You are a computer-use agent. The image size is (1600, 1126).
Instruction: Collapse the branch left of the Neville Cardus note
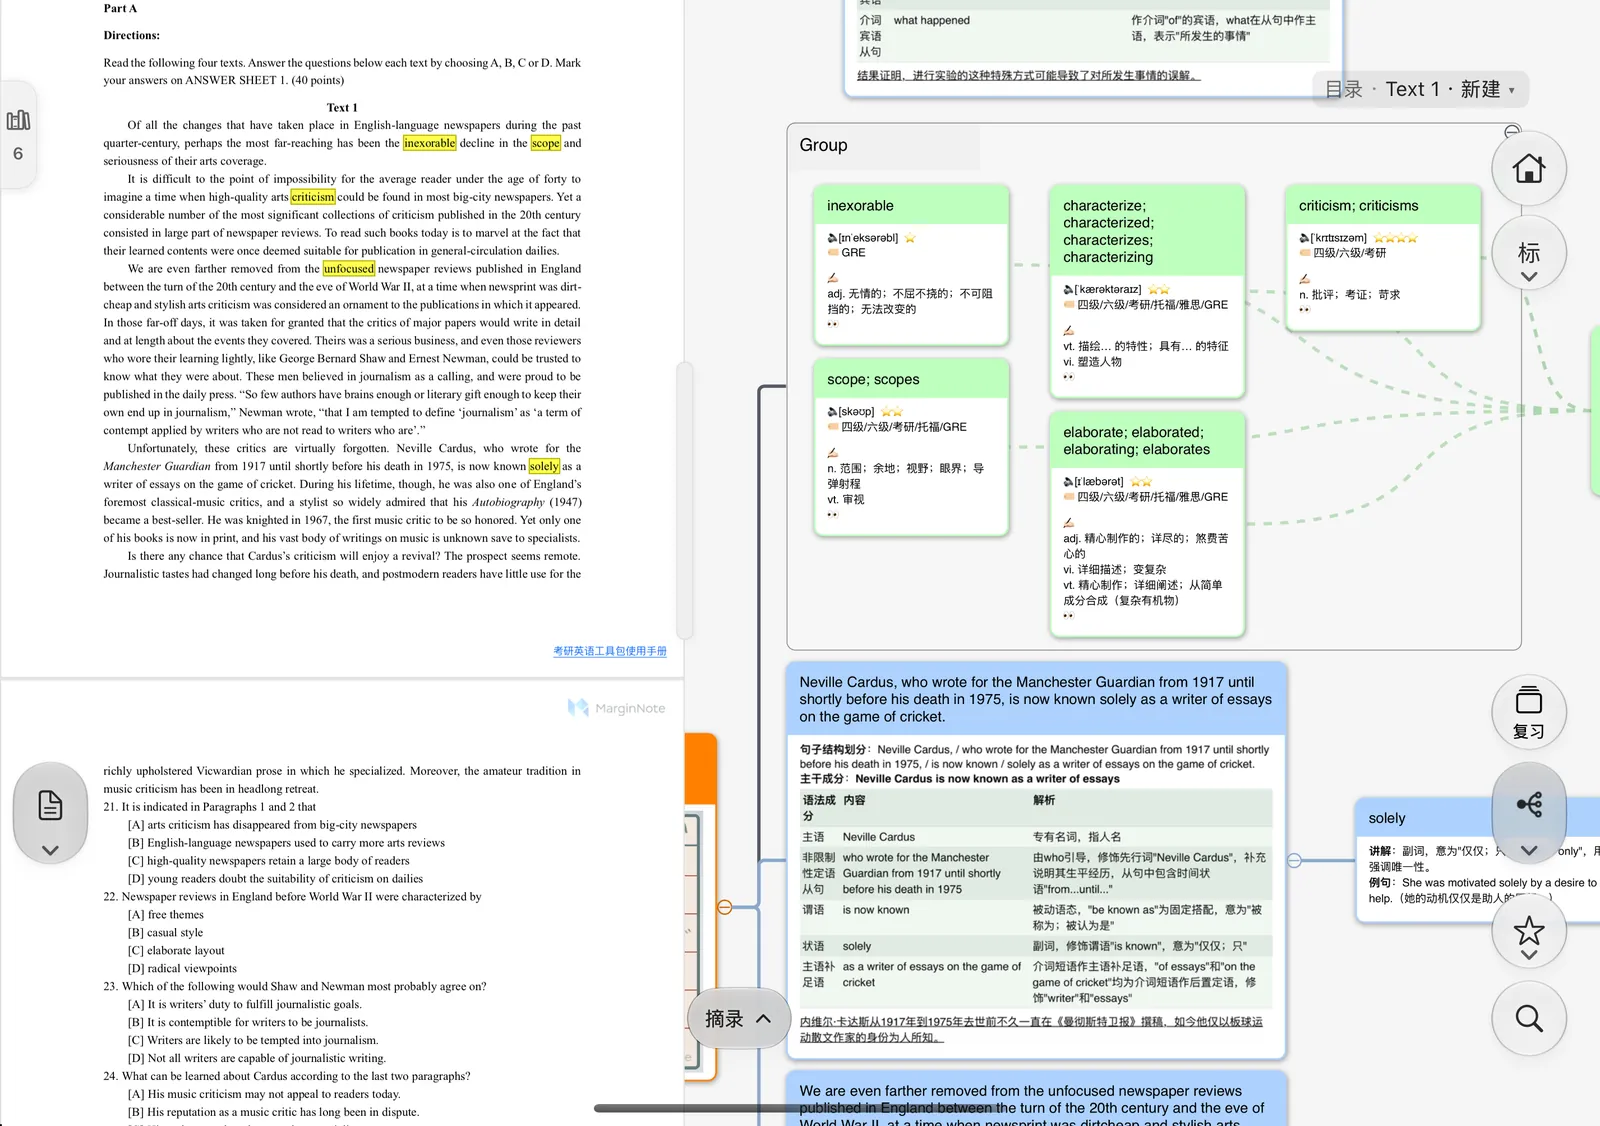coord(725,907)
